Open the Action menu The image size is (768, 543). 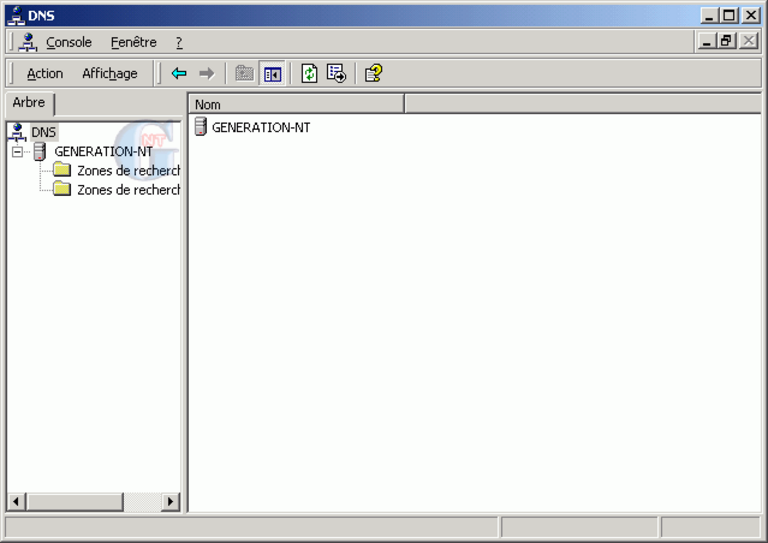click(45, 73)
